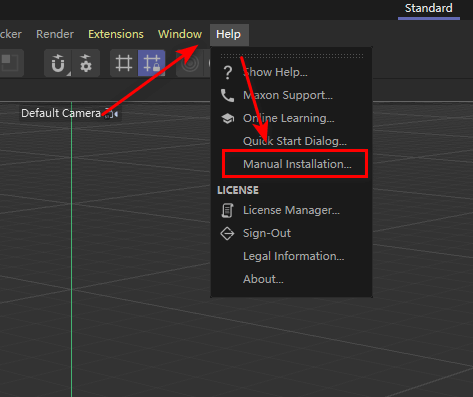Viewport: 473px width, 397px height.
Task: Click the question mark Show Help icon
Action: (x=228, y=72)
